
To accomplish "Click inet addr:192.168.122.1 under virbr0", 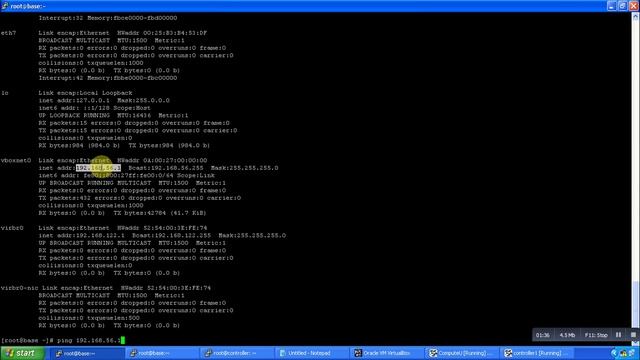I will point(82,236).
